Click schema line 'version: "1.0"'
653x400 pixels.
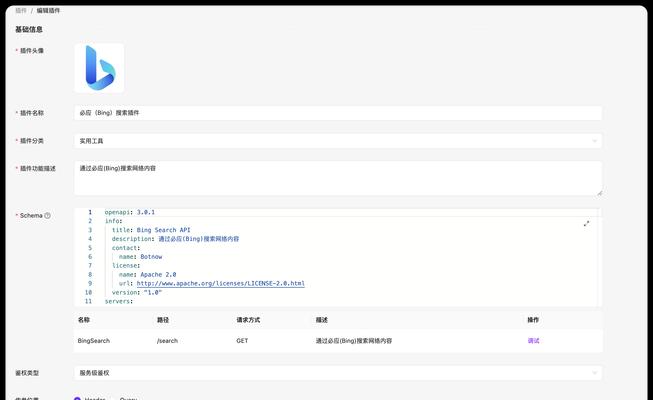pyautogui.click(x=137, y=292)
